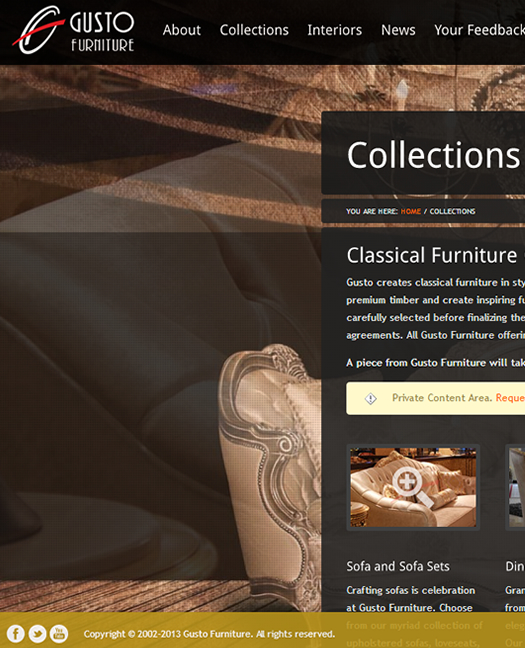Click the Home breadcrumb link

coord(410,211)
